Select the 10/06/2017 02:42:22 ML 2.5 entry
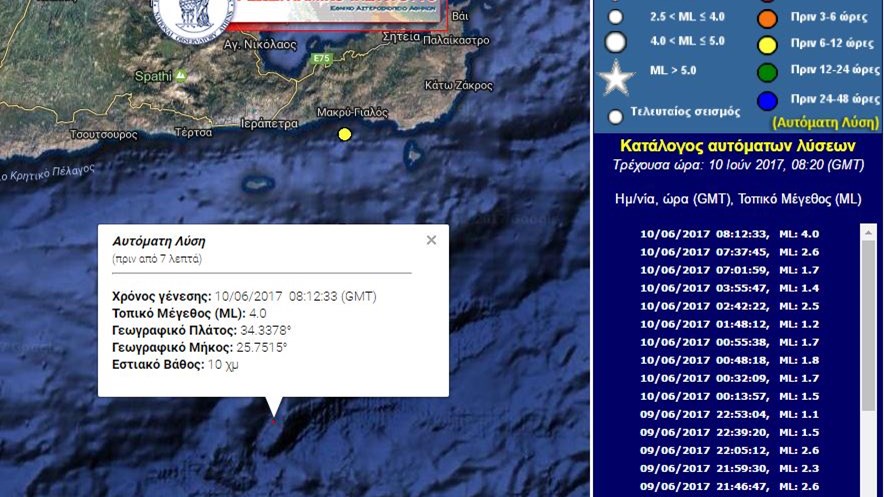This screenshot has width=884, height=497. pos(730,306)
